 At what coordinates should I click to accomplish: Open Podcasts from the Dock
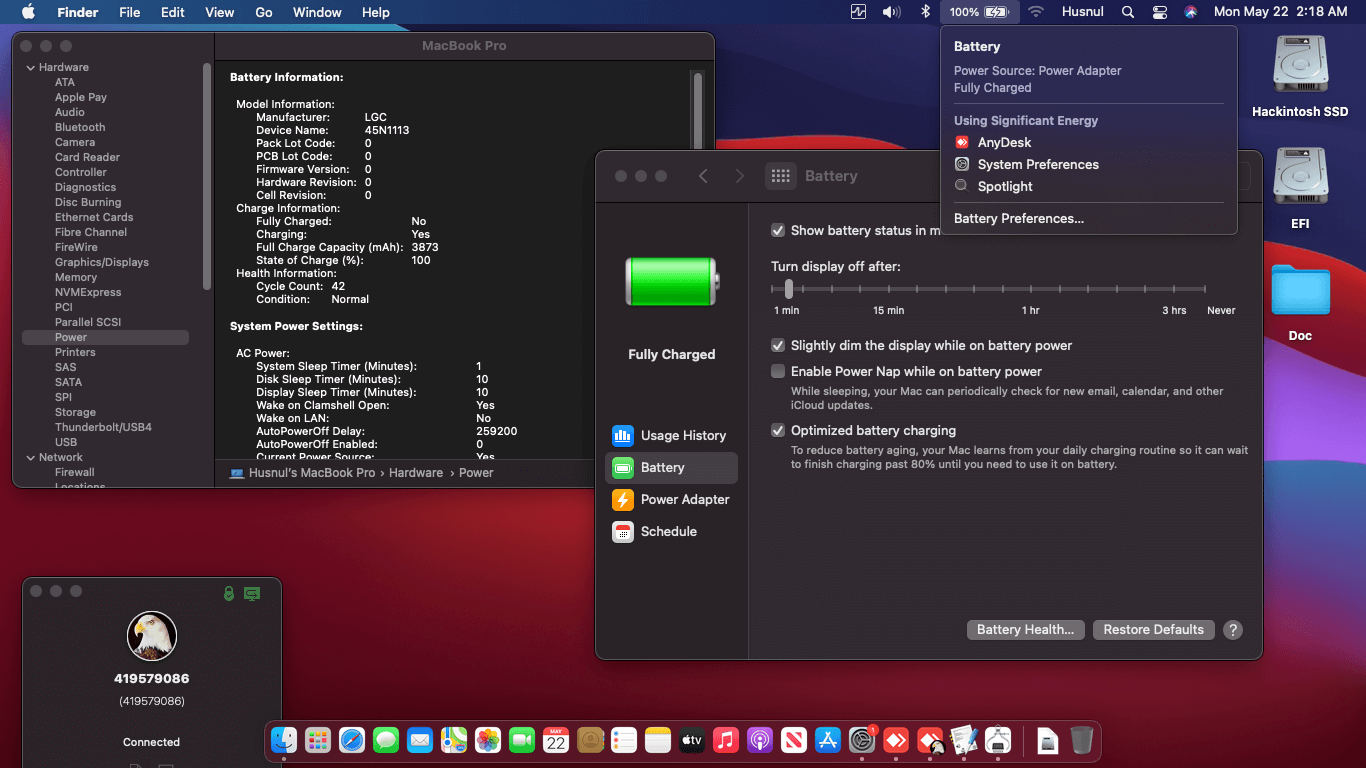point(759,740)
